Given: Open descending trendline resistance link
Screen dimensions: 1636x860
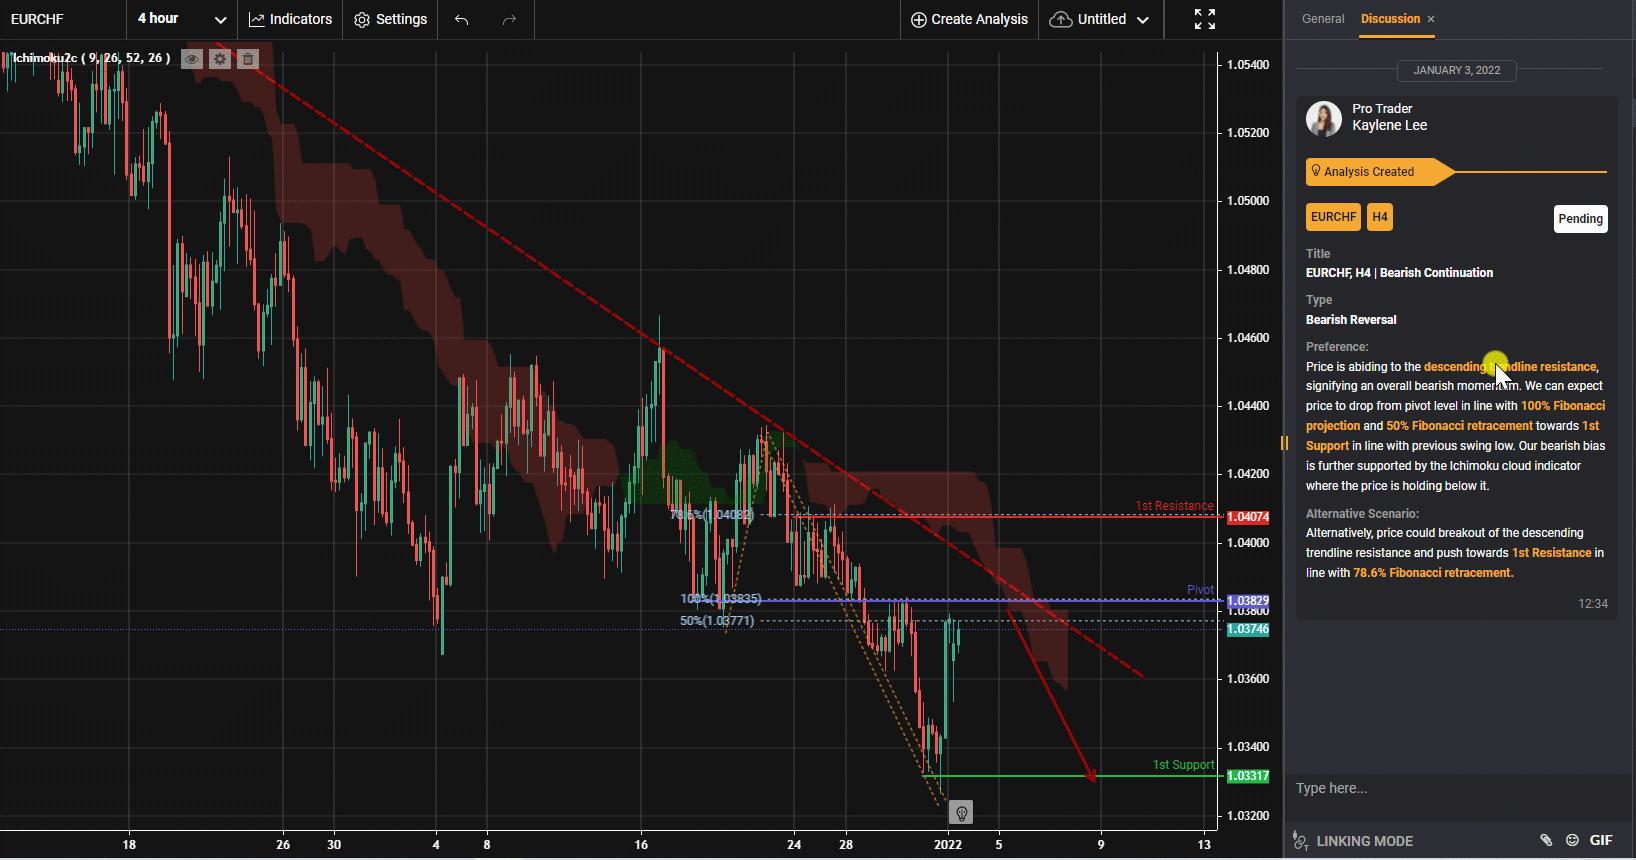Looking at the screenshot, I should (1510, 367).
